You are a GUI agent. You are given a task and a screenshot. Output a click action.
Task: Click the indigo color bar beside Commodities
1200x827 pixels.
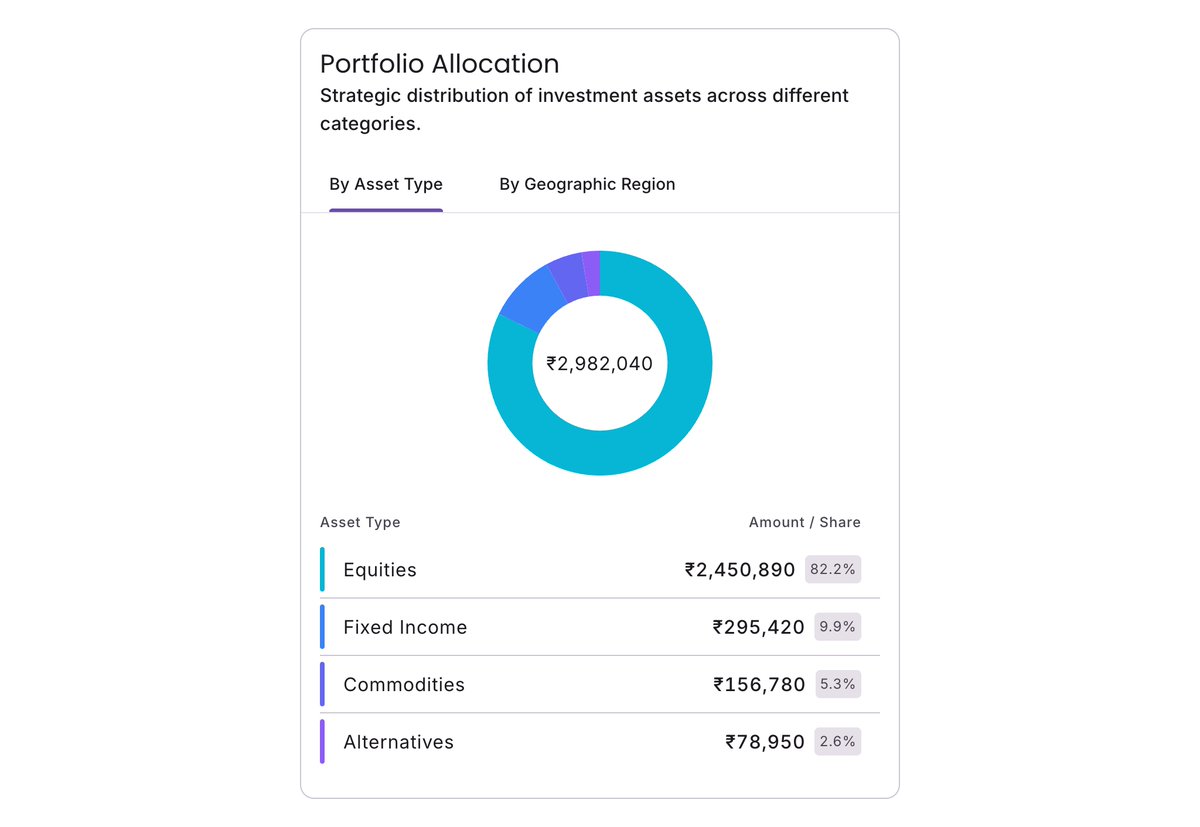click(322, 684)
